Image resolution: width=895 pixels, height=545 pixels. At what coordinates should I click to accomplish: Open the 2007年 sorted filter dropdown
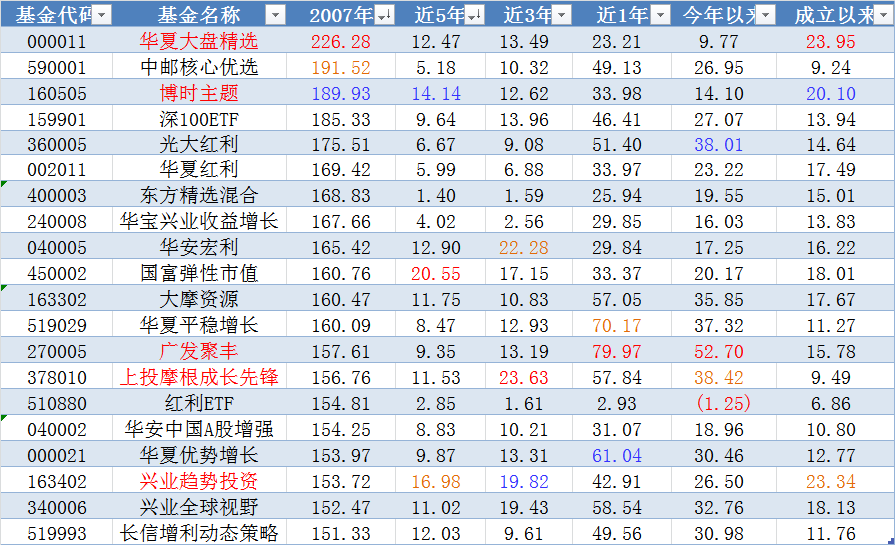pyautogui.click(x=385, y=15)
